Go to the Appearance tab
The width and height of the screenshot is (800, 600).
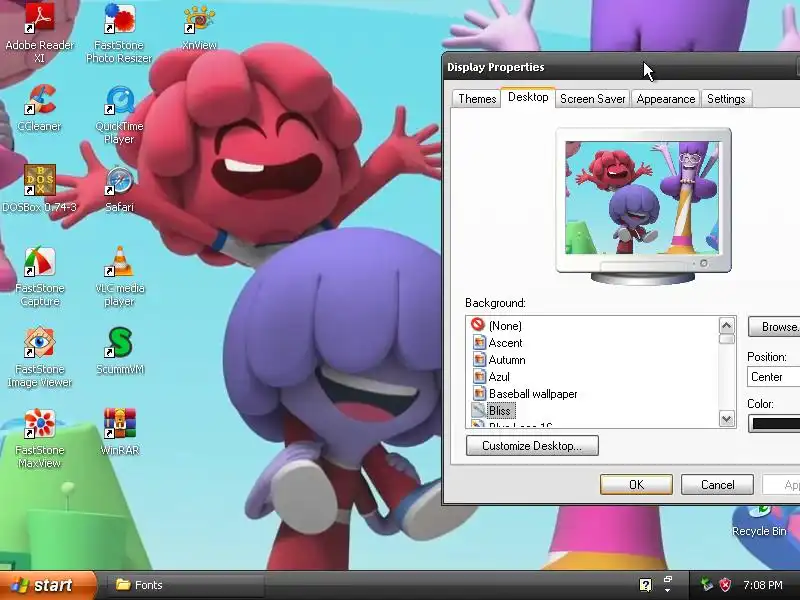coord(666,99)
